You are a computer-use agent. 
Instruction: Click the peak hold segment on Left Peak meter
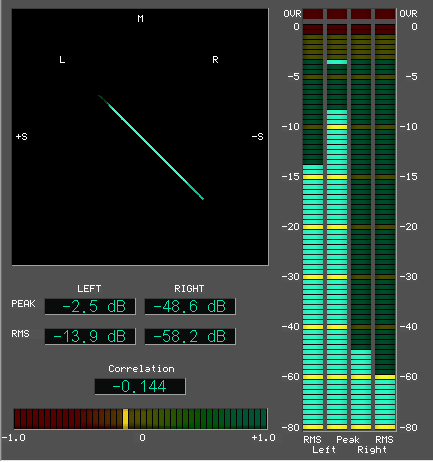pos(337,62)
